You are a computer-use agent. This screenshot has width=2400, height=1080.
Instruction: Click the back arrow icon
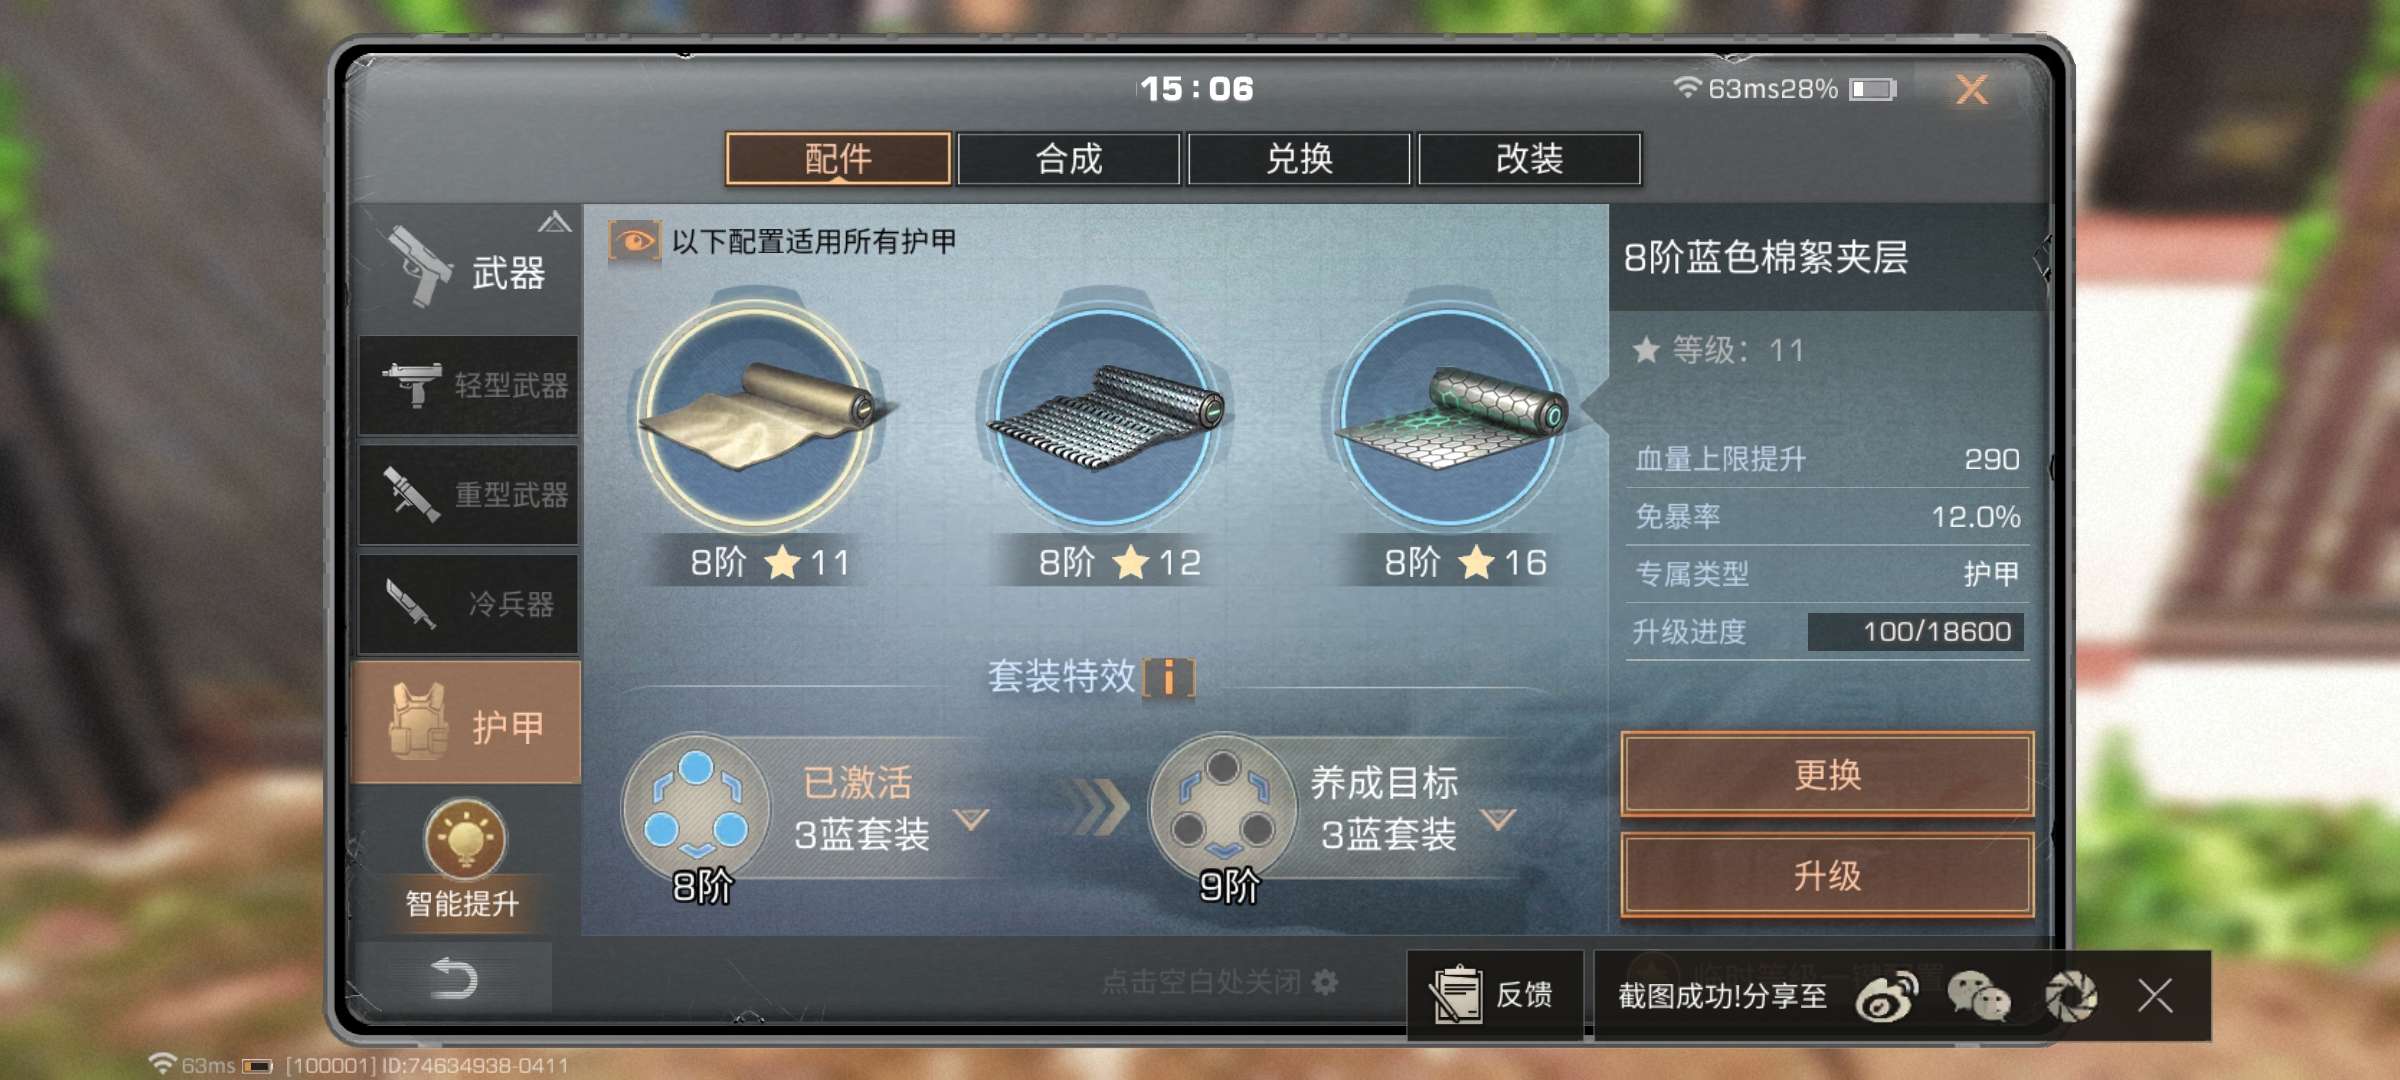(454, 978)
